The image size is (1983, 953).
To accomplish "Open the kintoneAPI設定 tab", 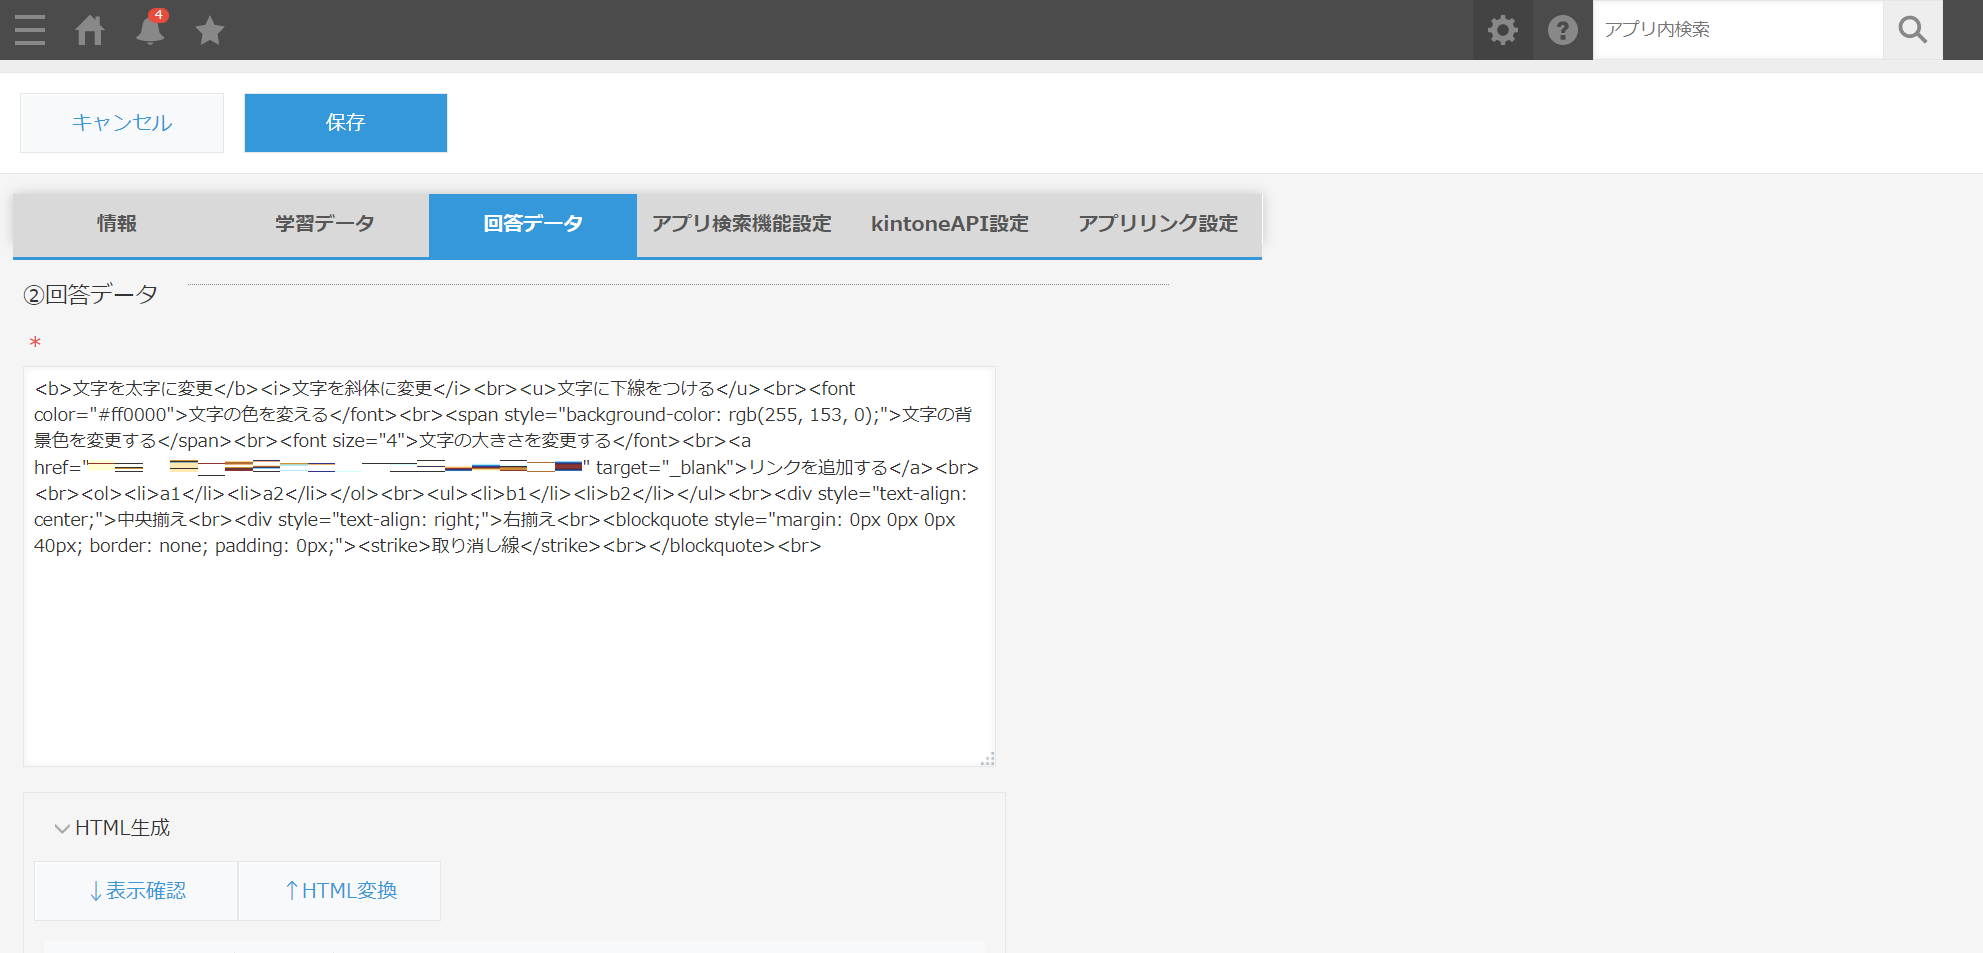I will coord(949,224).
